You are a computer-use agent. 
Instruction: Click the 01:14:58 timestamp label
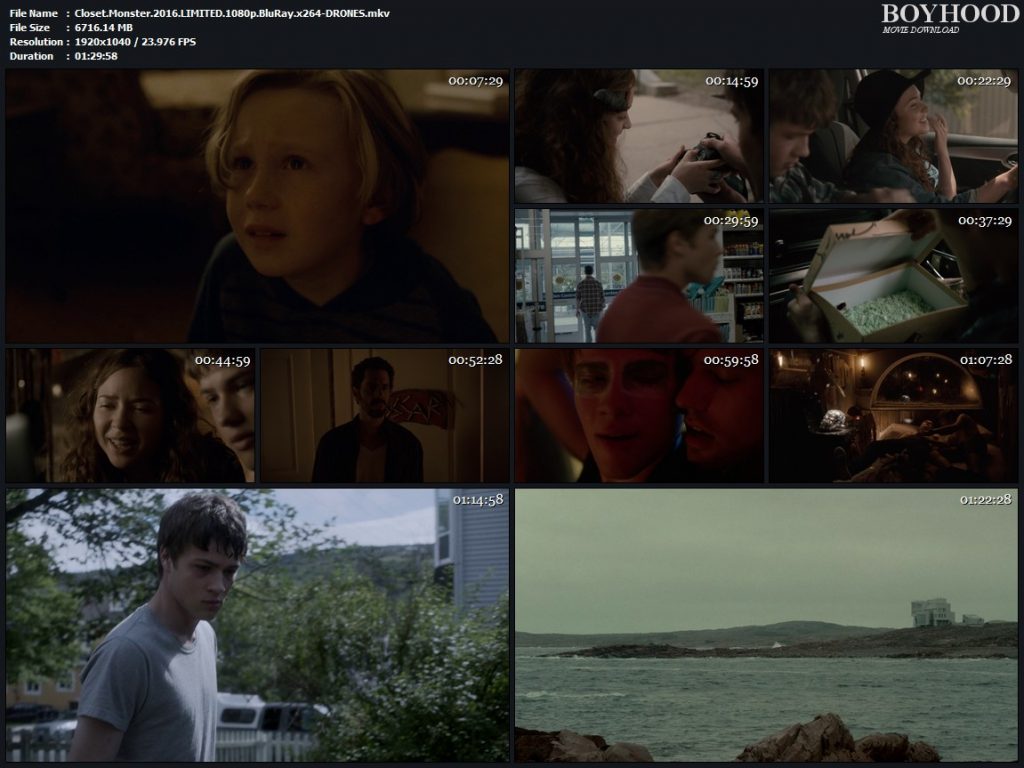pyautogui.click(x=477, y=499)
